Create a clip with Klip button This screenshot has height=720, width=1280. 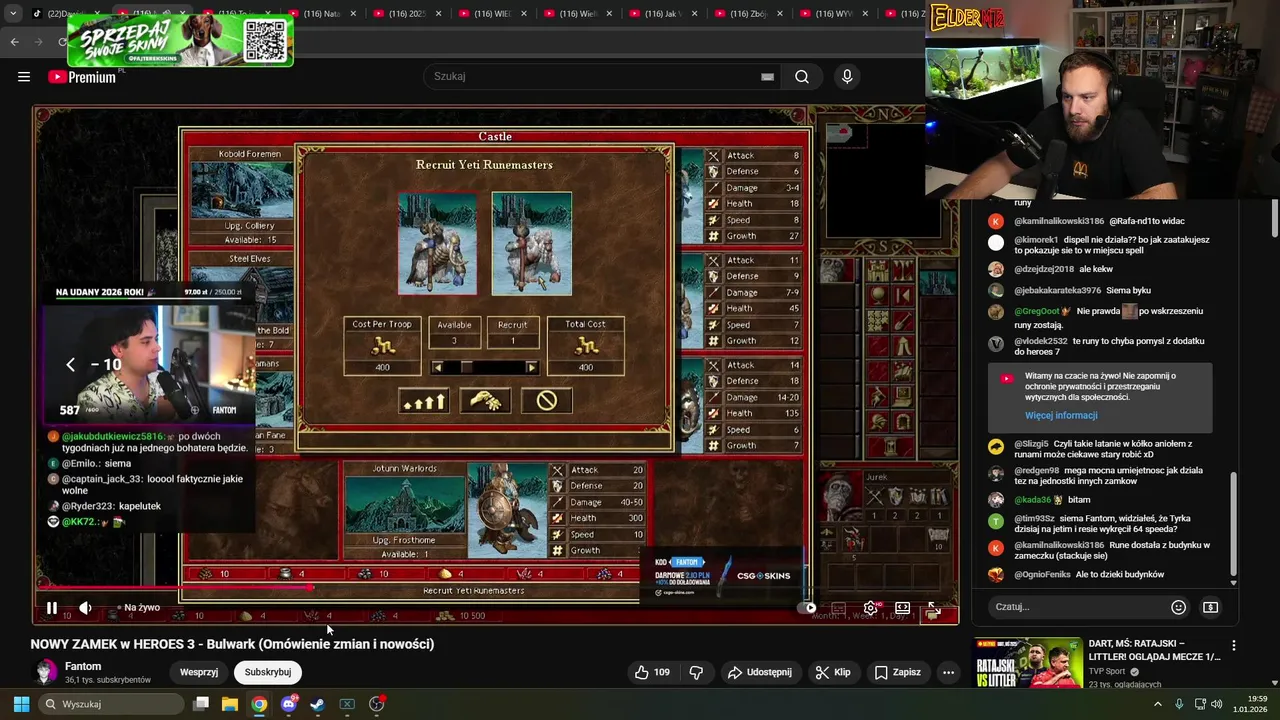(833, 672)
